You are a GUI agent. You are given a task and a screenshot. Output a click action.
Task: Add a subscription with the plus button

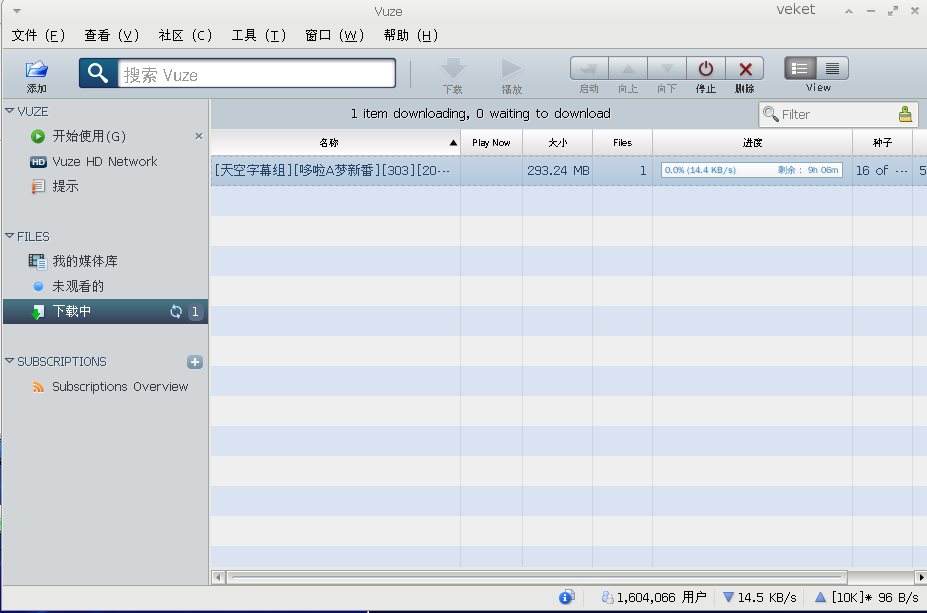coord(195,362)
